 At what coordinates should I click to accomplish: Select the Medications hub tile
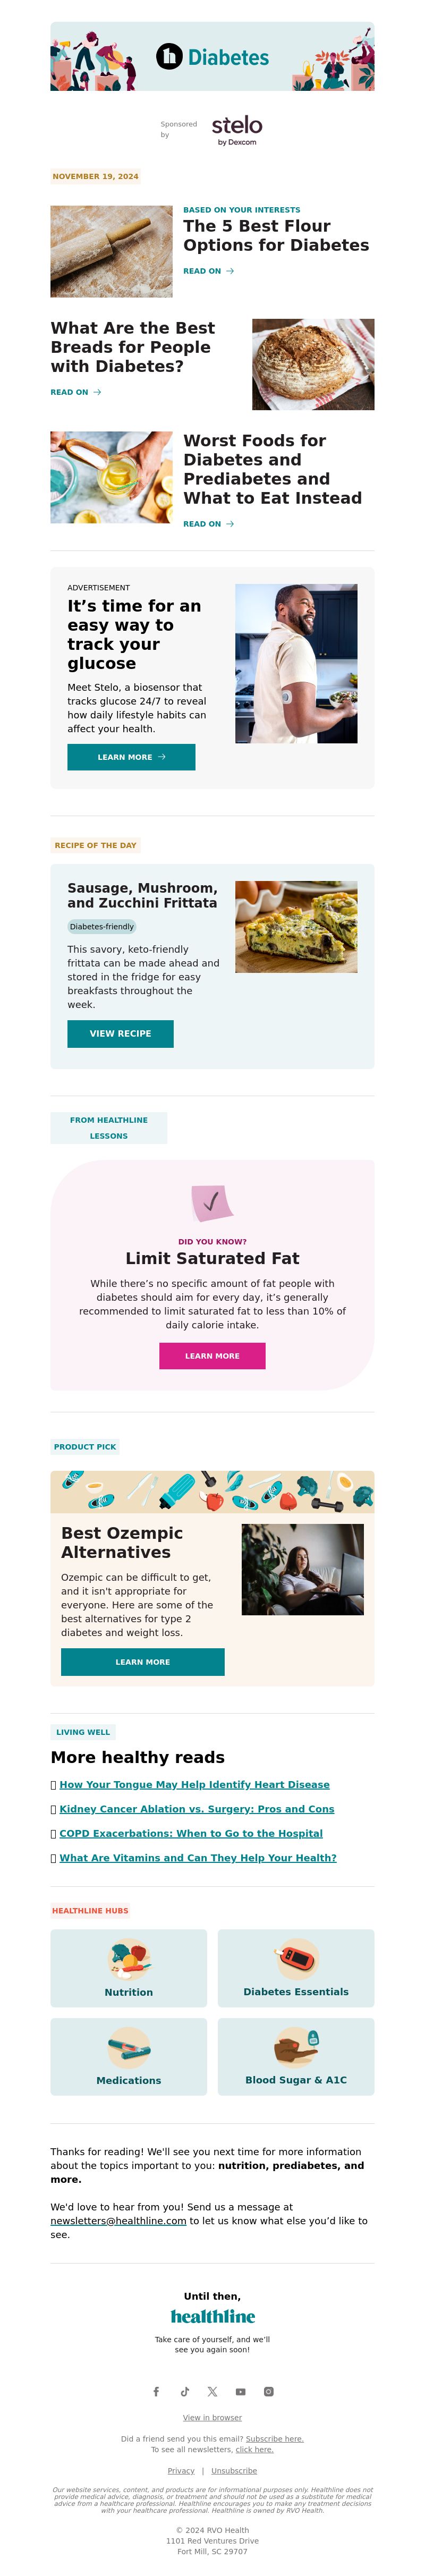click(x=129, y=2056)
